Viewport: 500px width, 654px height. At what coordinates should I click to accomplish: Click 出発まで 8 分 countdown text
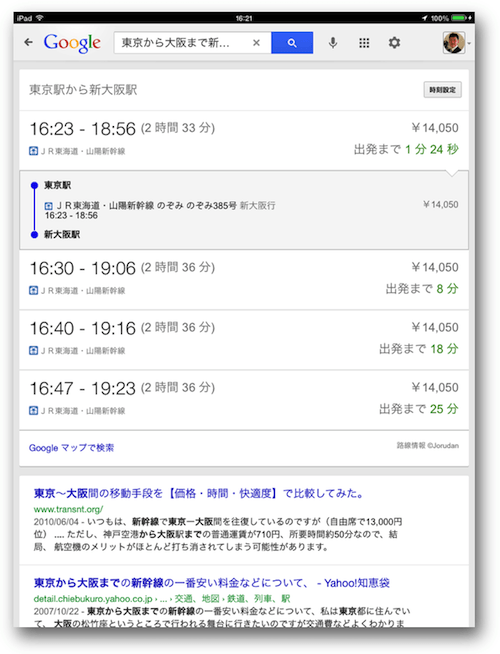(x=422, y=289)
